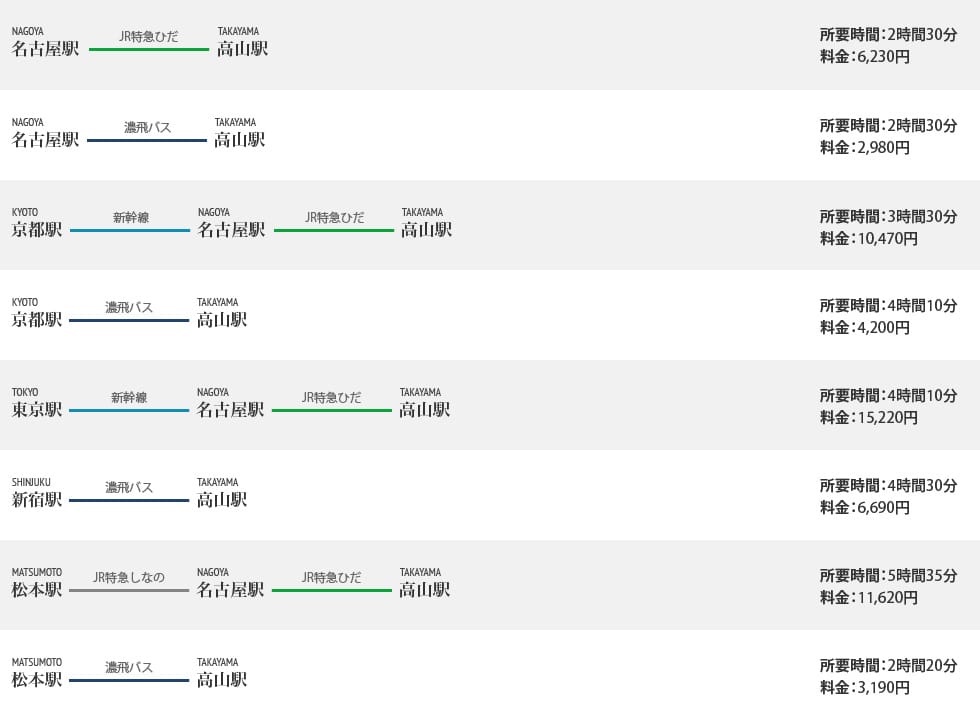Screen dimensions: 980x720
Task: Click 名古屋駅 in the 11,620円 route
Action: 231,590
